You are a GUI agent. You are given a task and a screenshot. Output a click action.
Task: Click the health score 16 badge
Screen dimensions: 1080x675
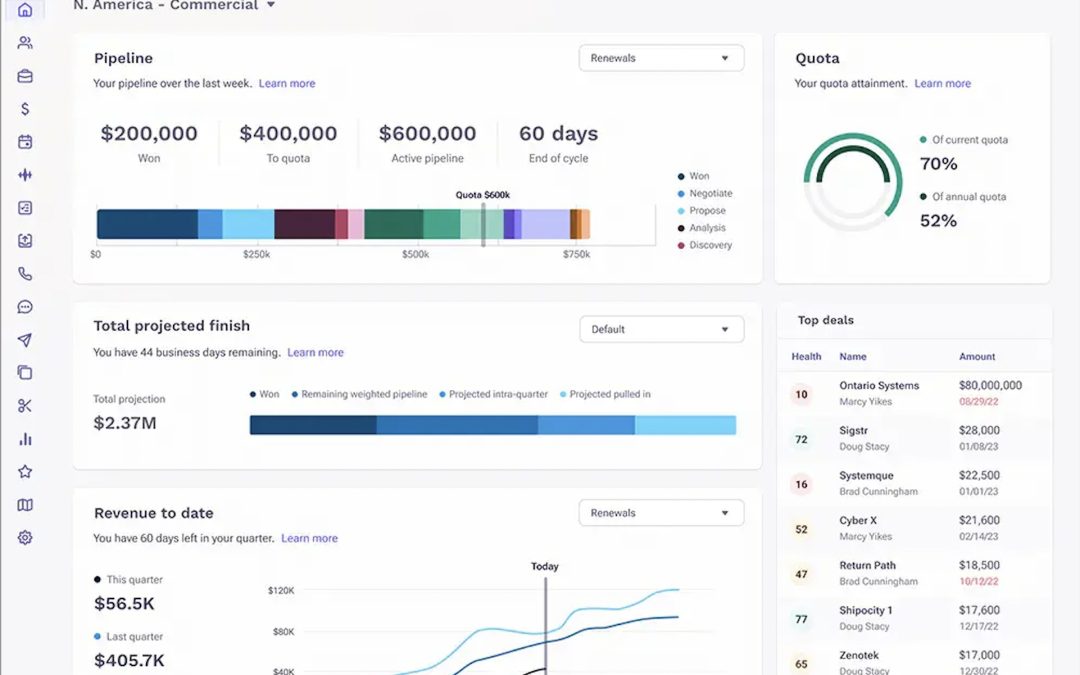pyautogui.click(x=801, y=484)
